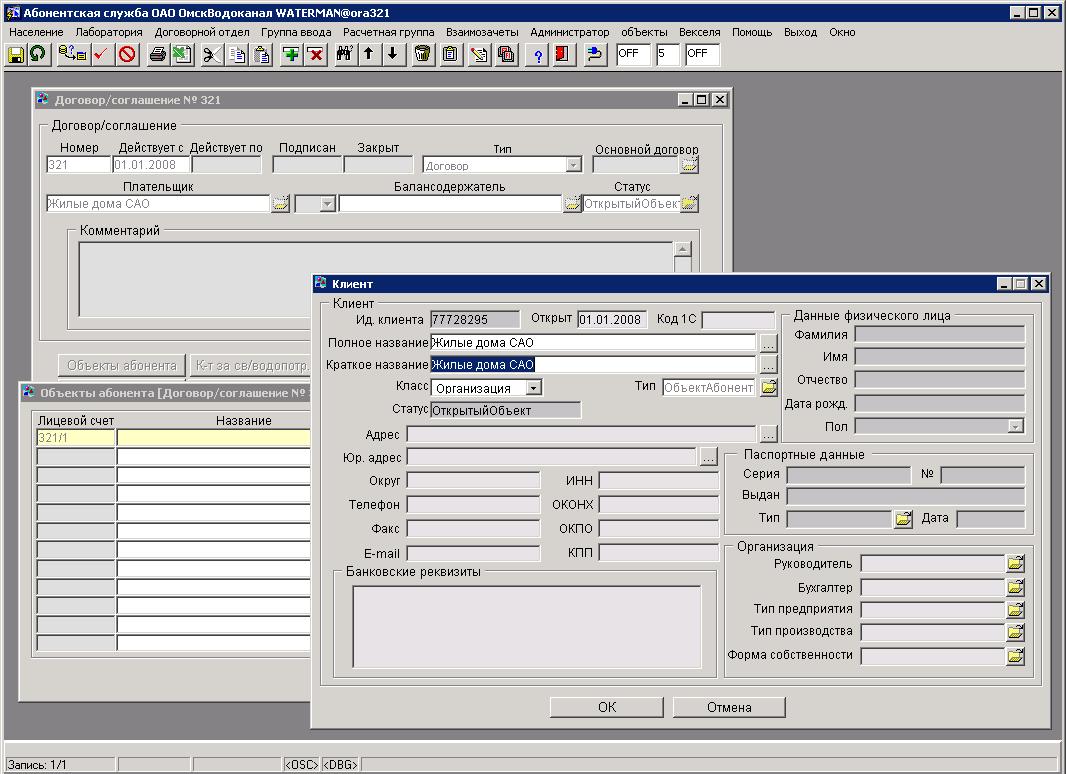Click the Save diskette toolbar icon

pos(16,54)
